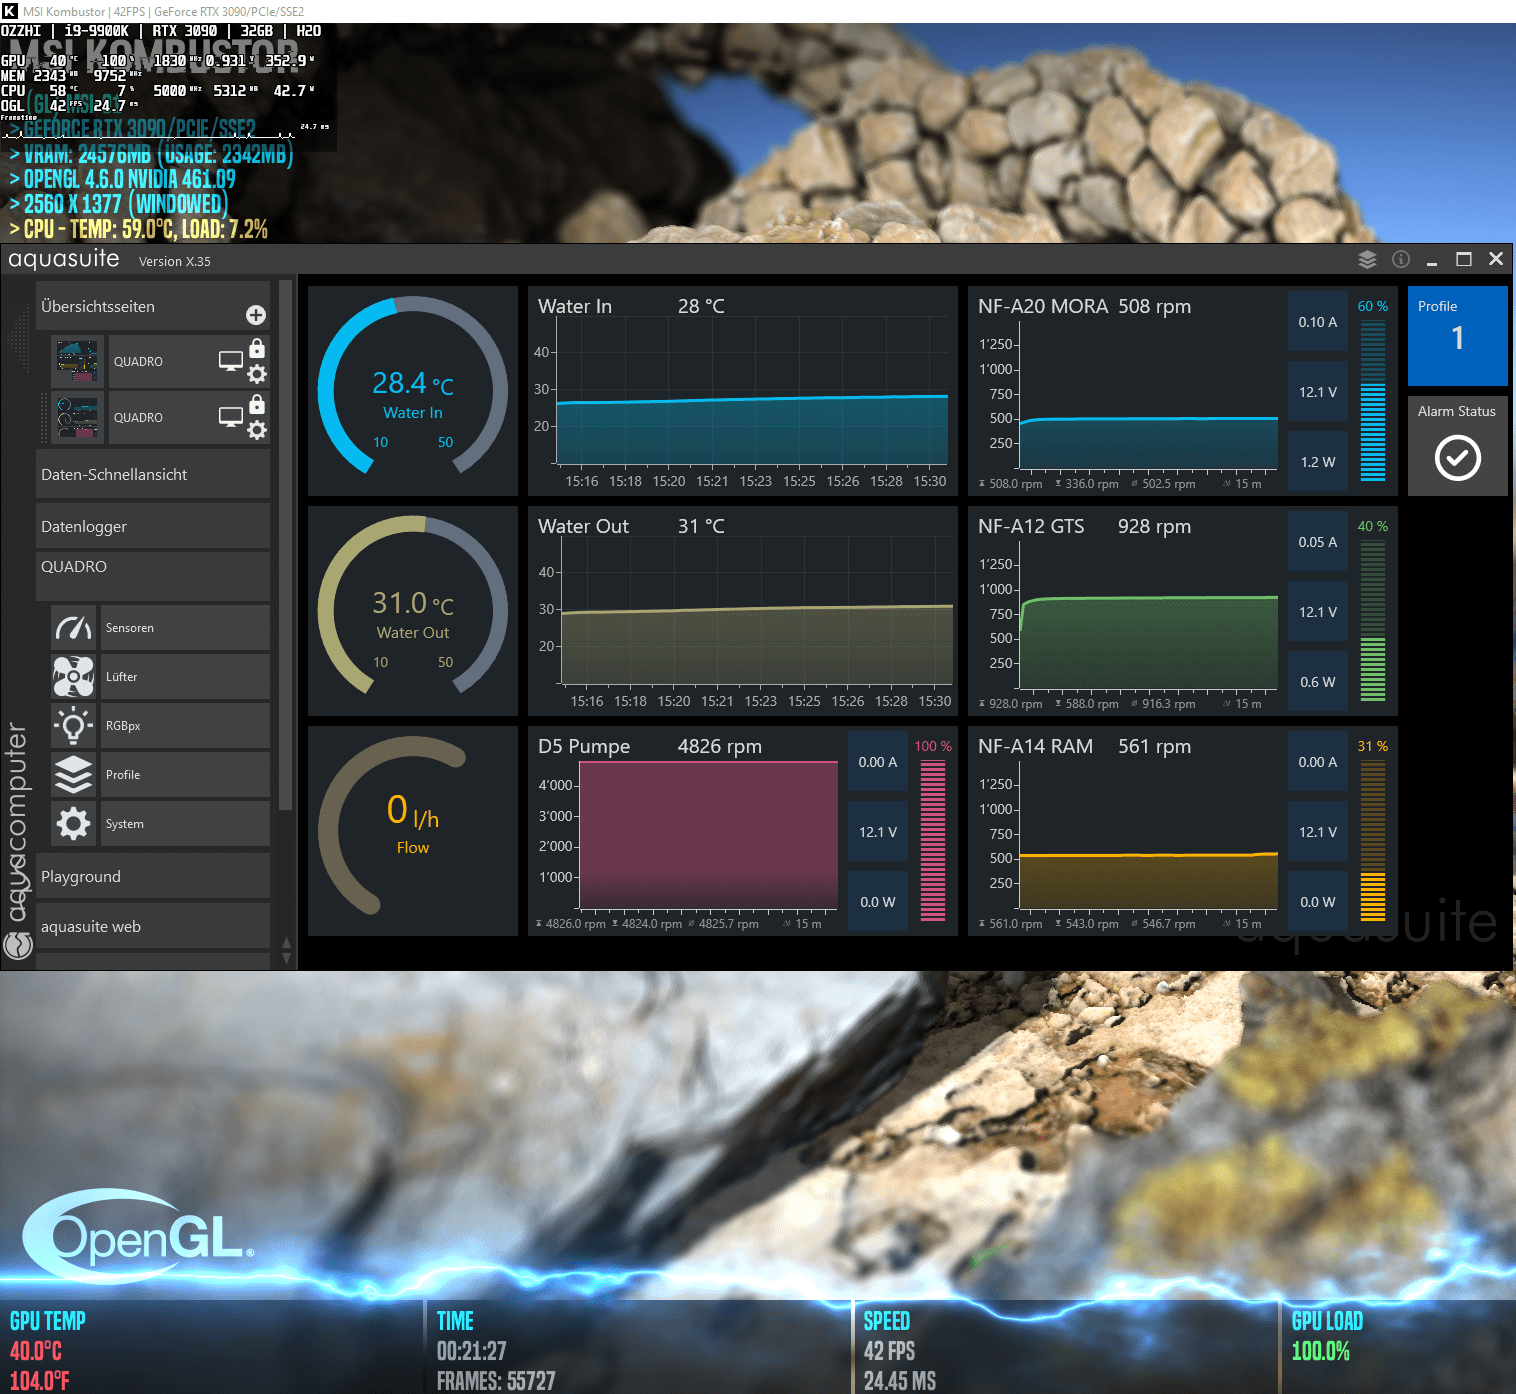Click desktop monitor icon on second QUADRO page
Image resolution: width=1516 pixels, height=1394 pixels.
(231, 418)
